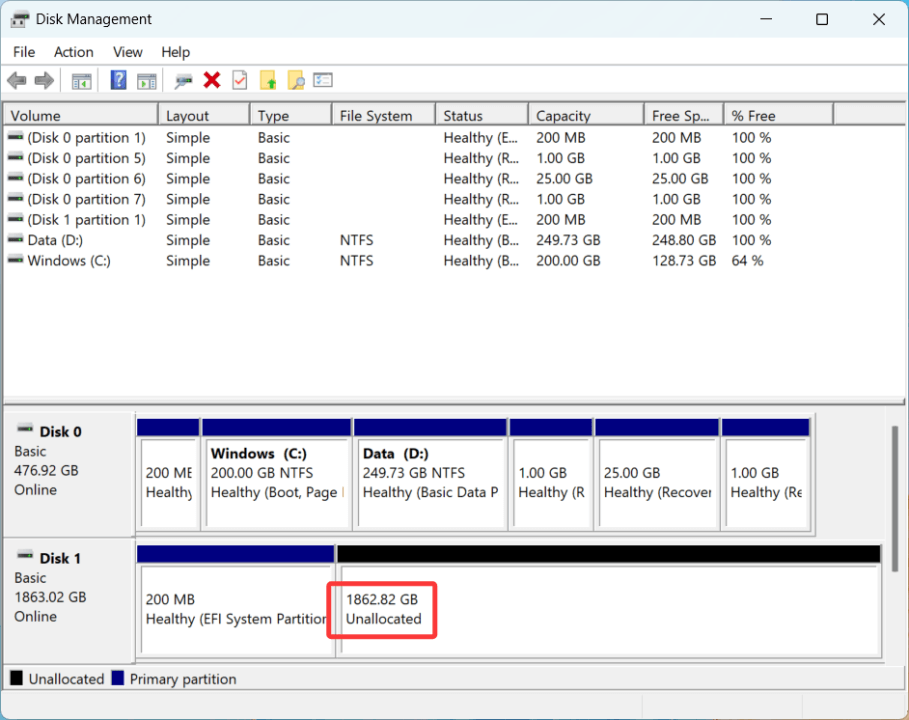This screenshot has width=909, height=720.
Task: Click the red X delete volume icon
Action: point(212,80)
